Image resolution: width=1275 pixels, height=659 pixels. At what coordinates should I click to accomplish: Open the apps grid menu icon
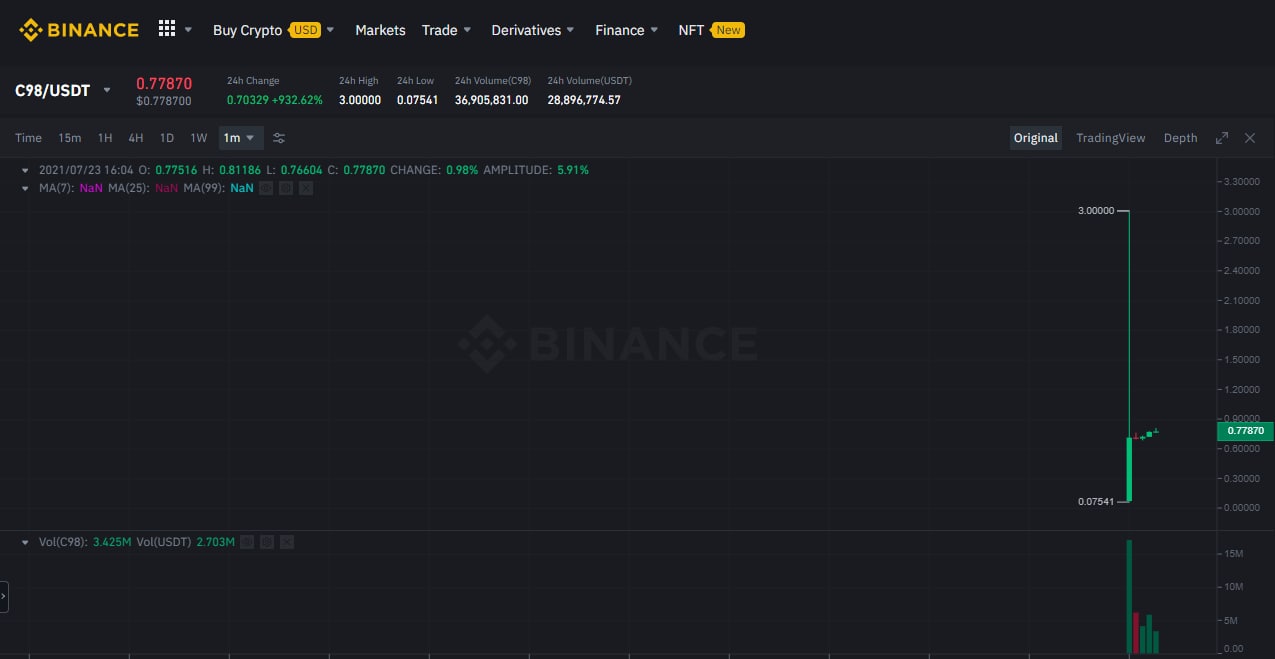167,29
